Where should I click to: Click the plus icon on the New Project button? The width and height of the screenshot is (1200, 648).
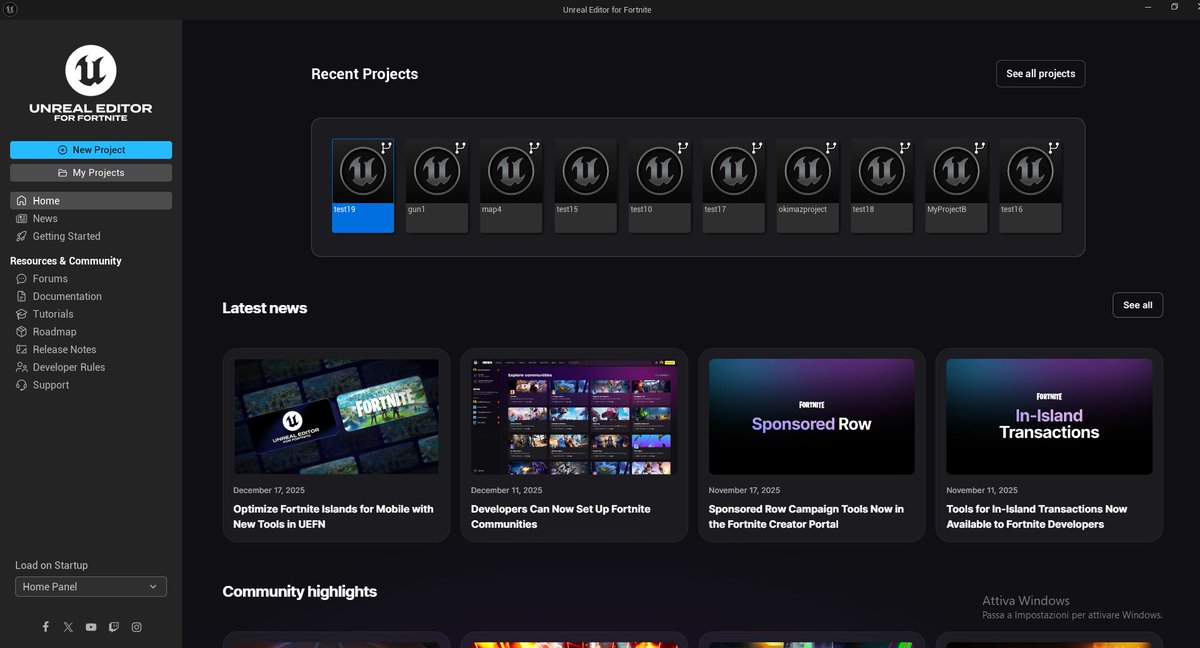click(62, 150)
